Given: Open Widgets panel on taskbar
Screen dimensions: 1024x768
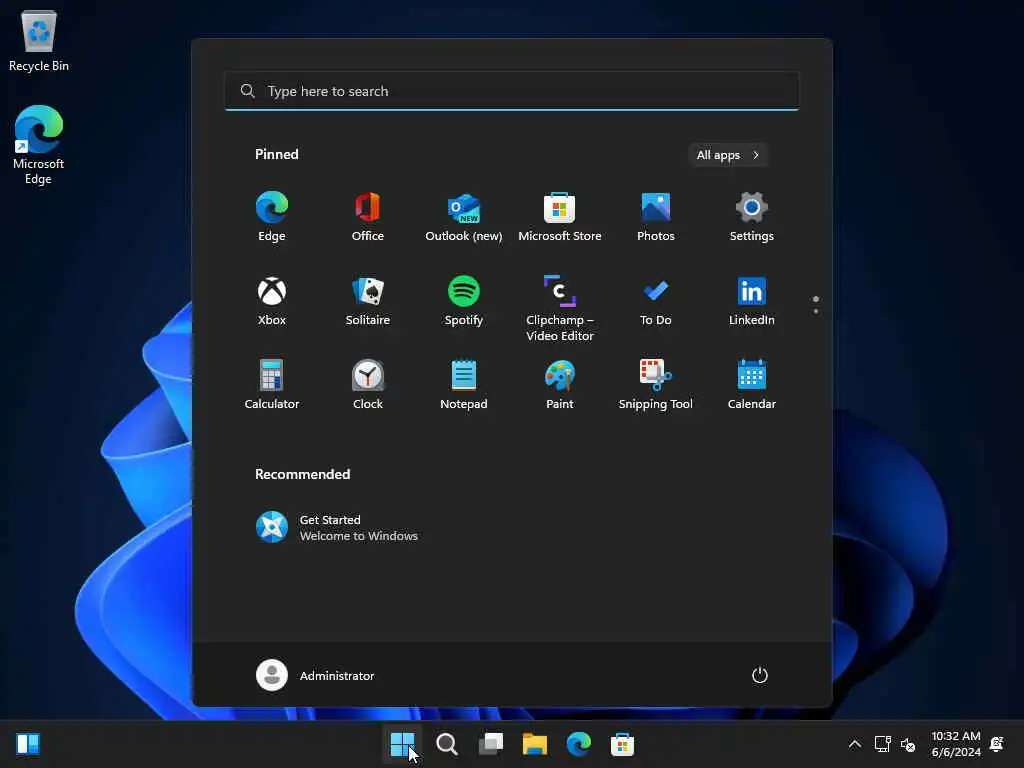Looking at the screenshot, I should [x=28, y=744].
